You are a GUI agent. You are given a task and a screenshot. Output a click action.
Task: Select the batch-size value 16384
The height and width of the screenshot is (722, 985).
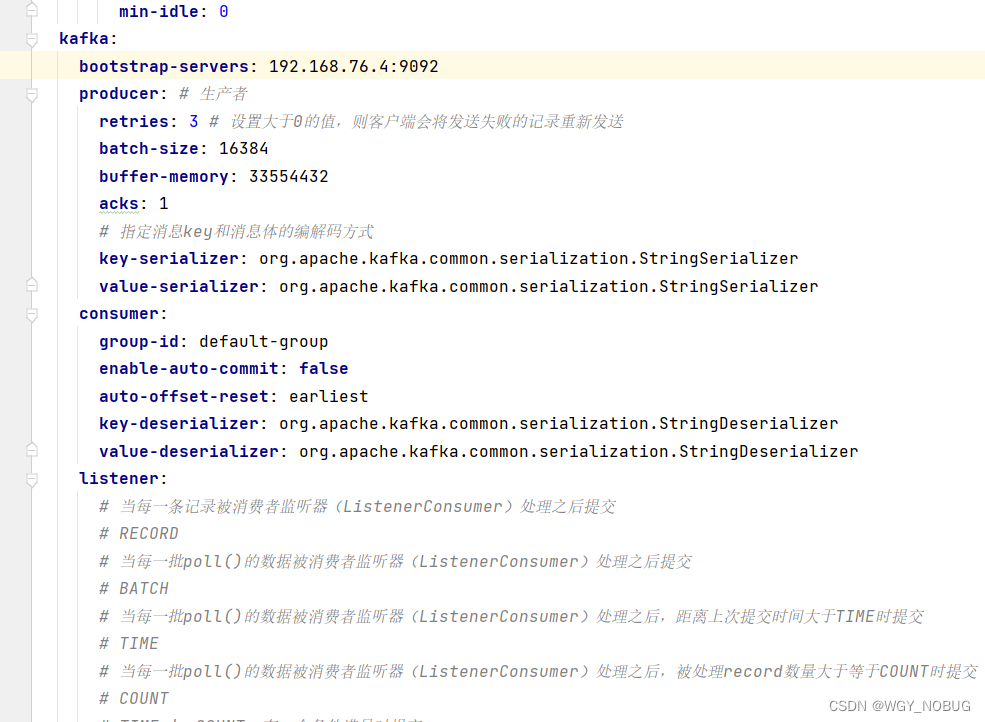(x=244, y=148)
